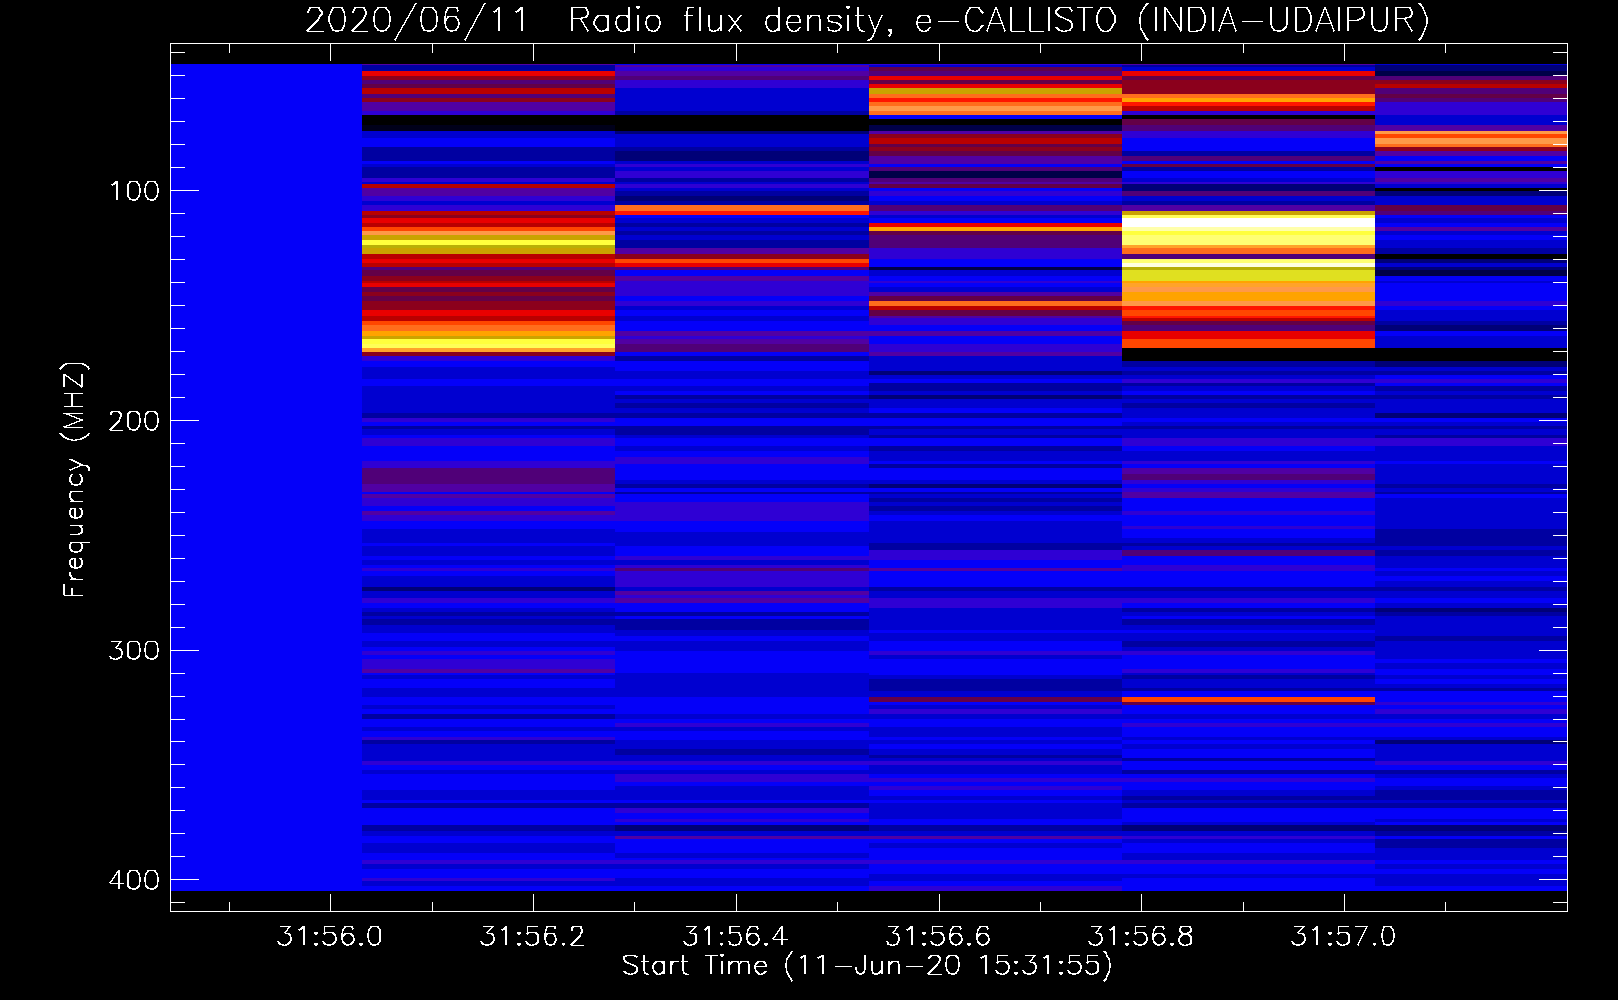Click the 'Frequency (MHZ)' axis label
Image resolution: width=1618 pixels, height=1000 pixels.
(x=75, y=479)
